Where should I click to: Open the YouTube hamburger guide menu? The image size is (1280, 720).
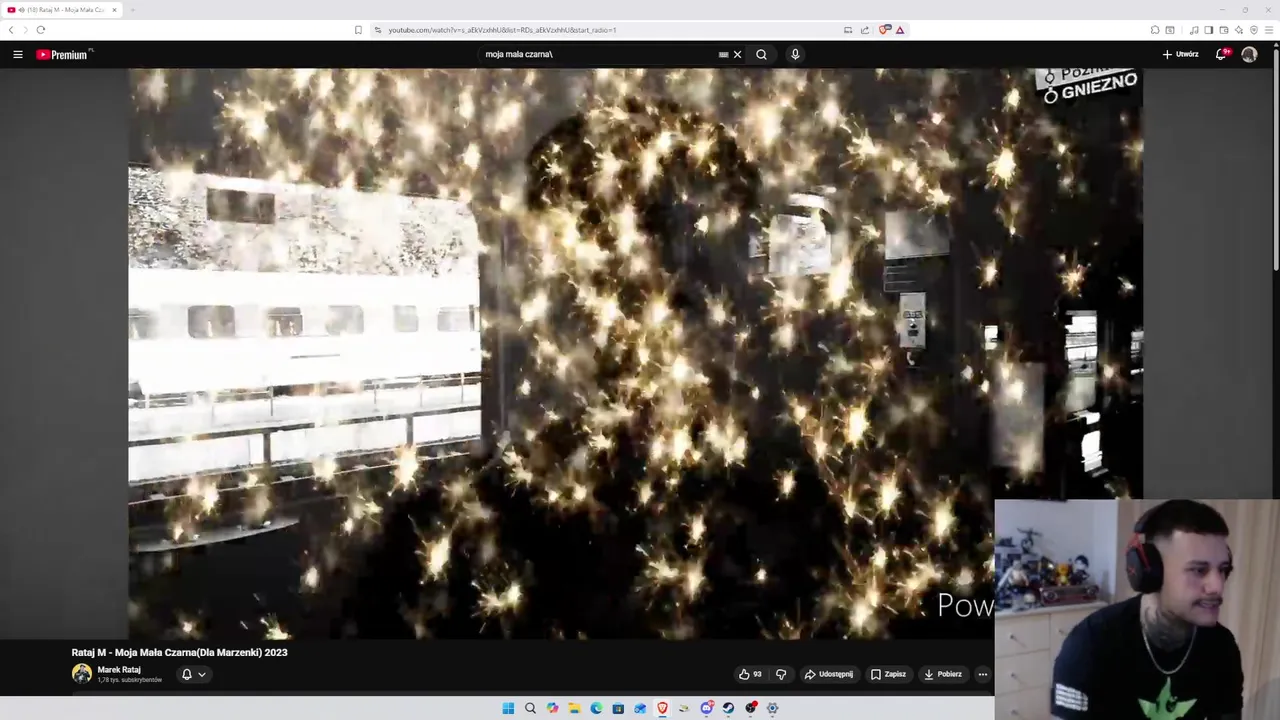pos(18,54)
